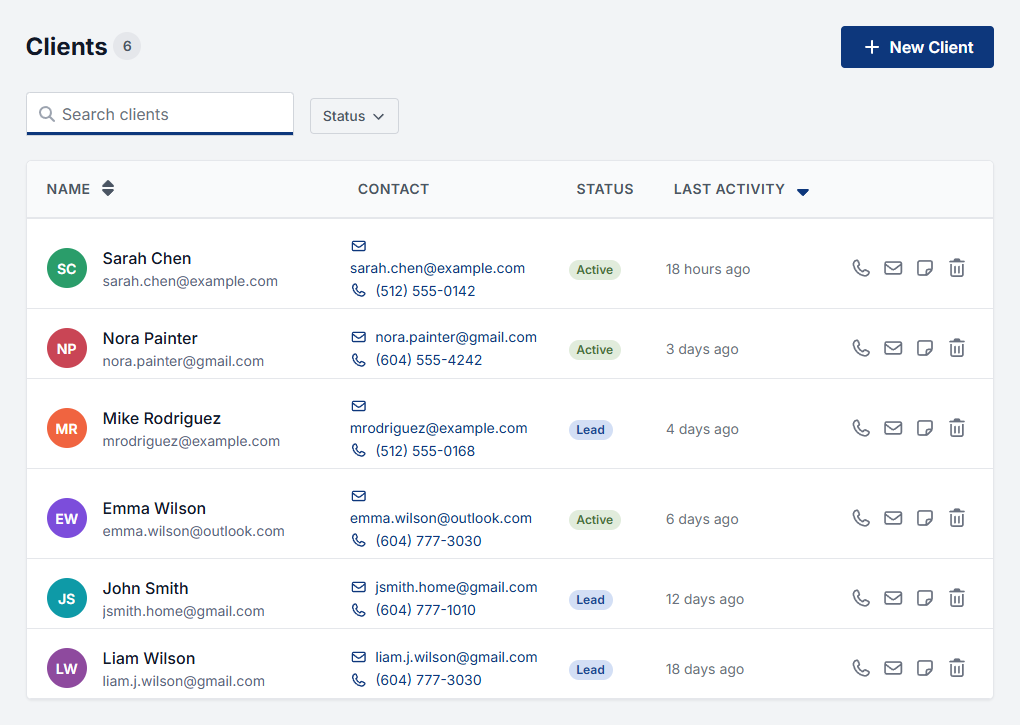
Task: Select the JS avatar for John Smith
Action: 67,598
